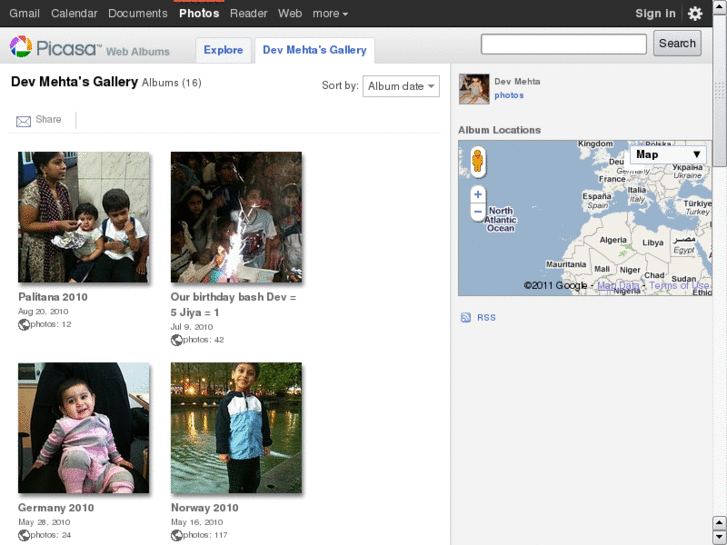Click the Sign in link

(655, 14)
